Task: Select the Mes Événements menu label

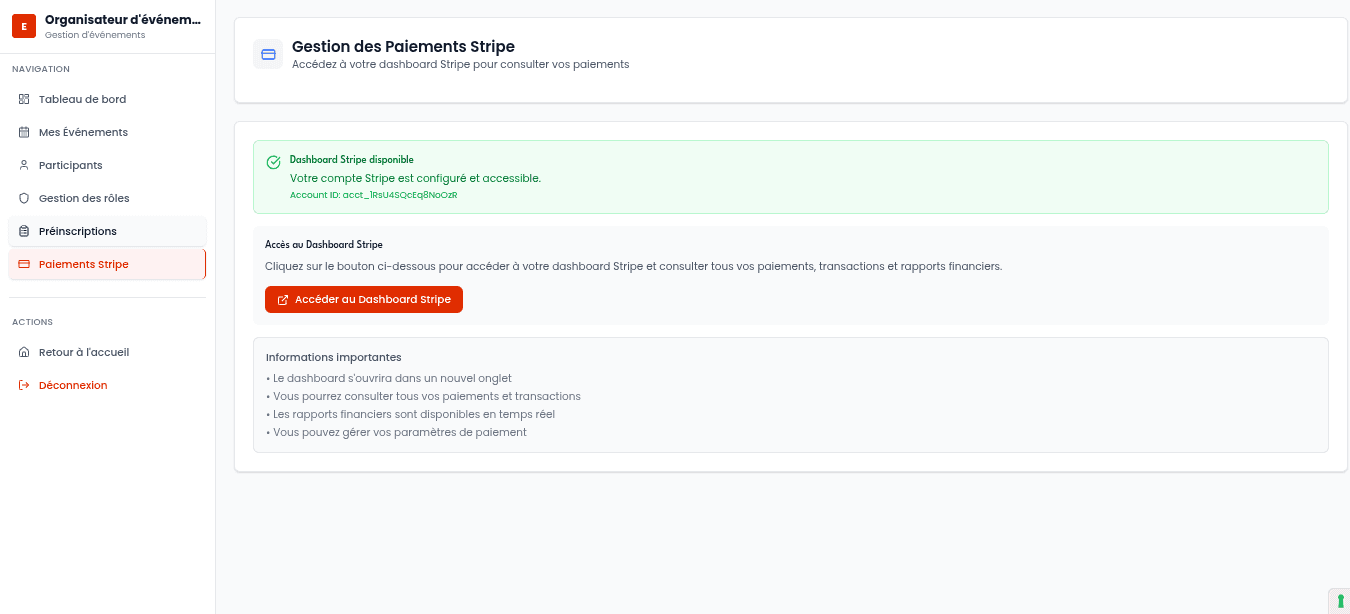Action: point(83,132)
